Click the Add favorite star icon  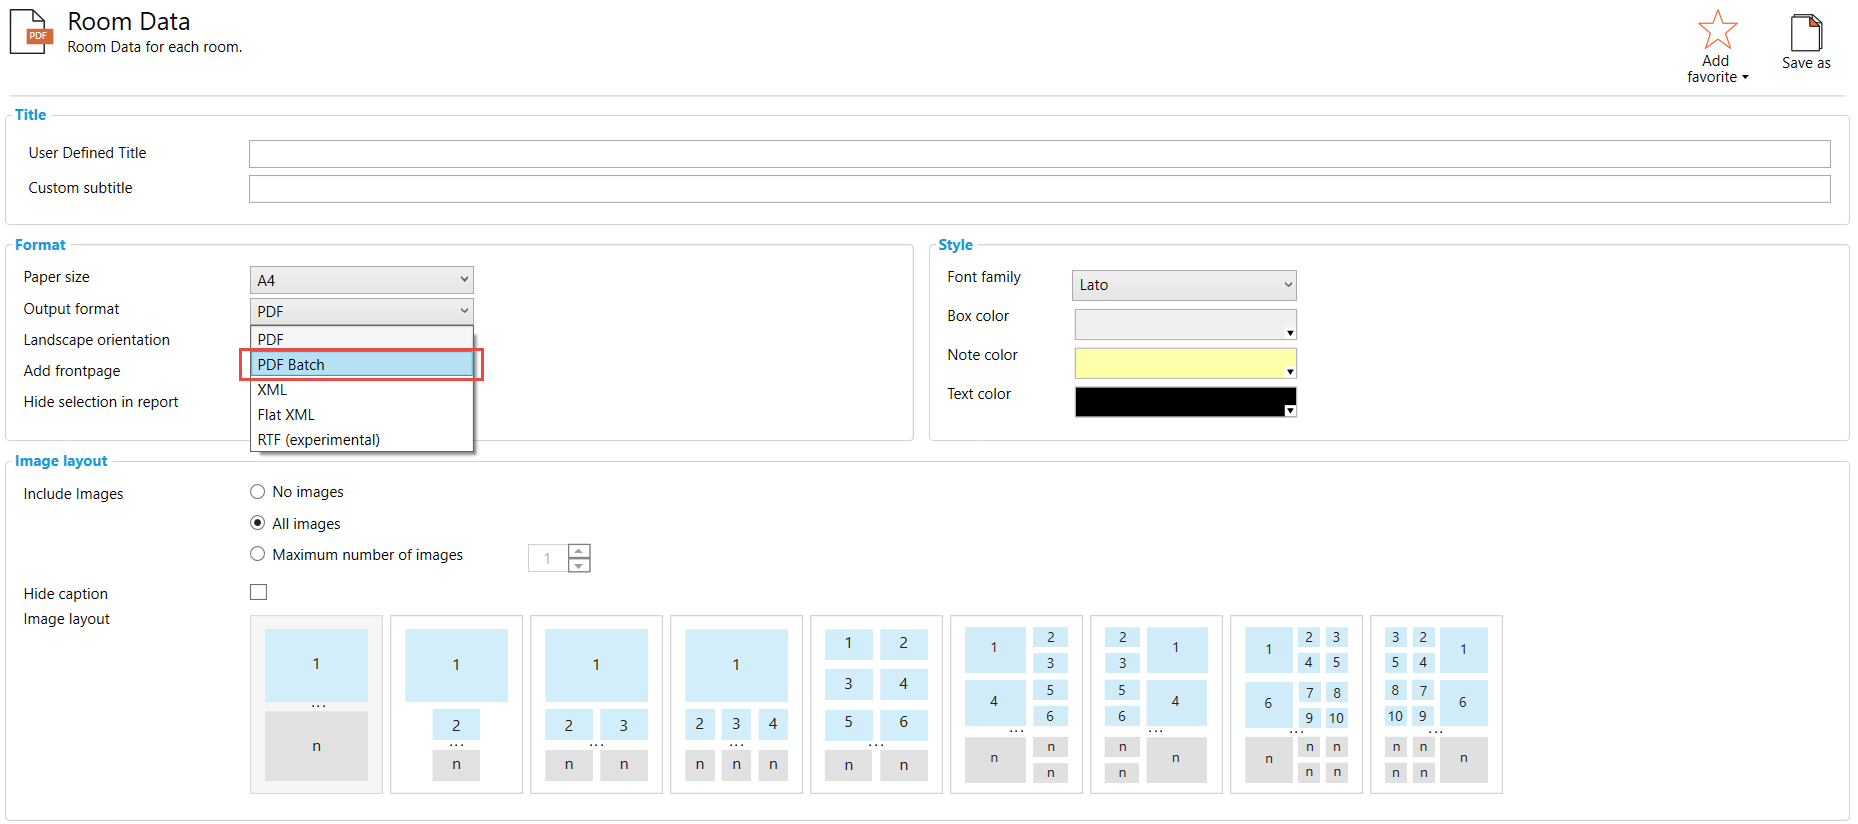tap(1717, 30)
